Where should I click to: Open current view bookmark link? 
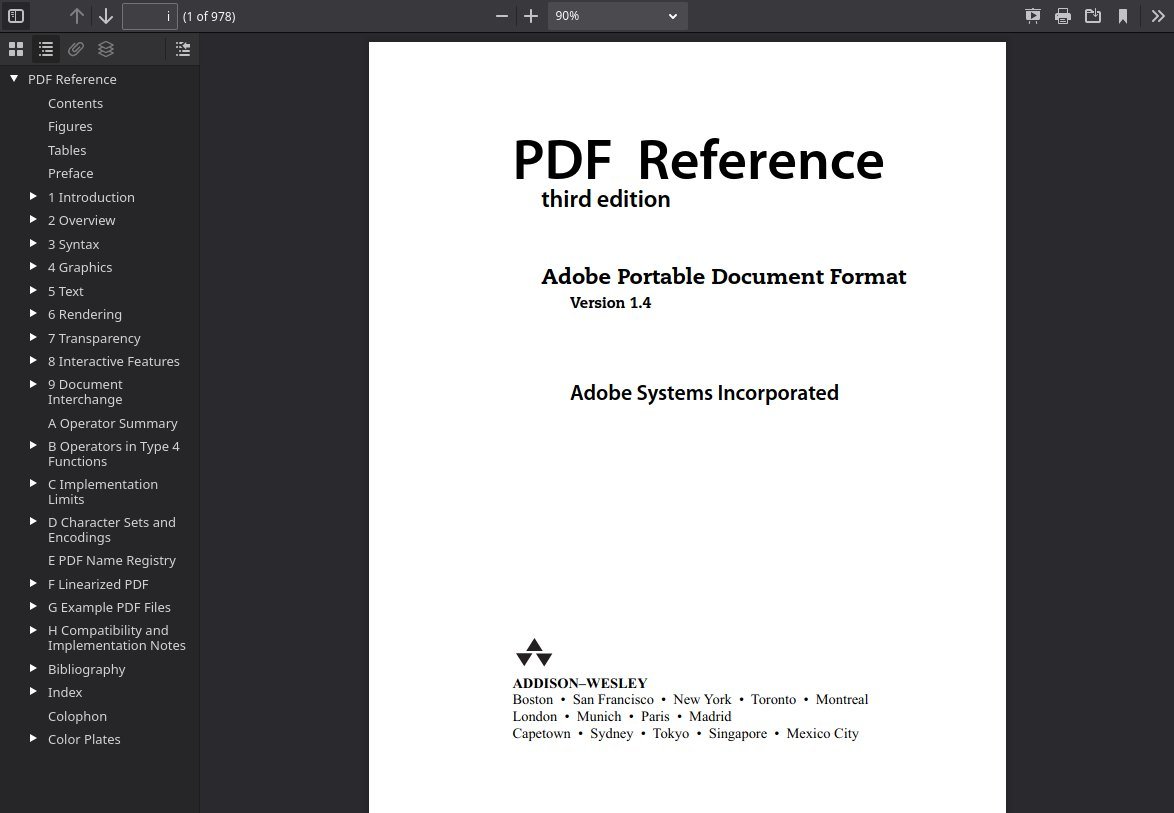(1122, 16)
